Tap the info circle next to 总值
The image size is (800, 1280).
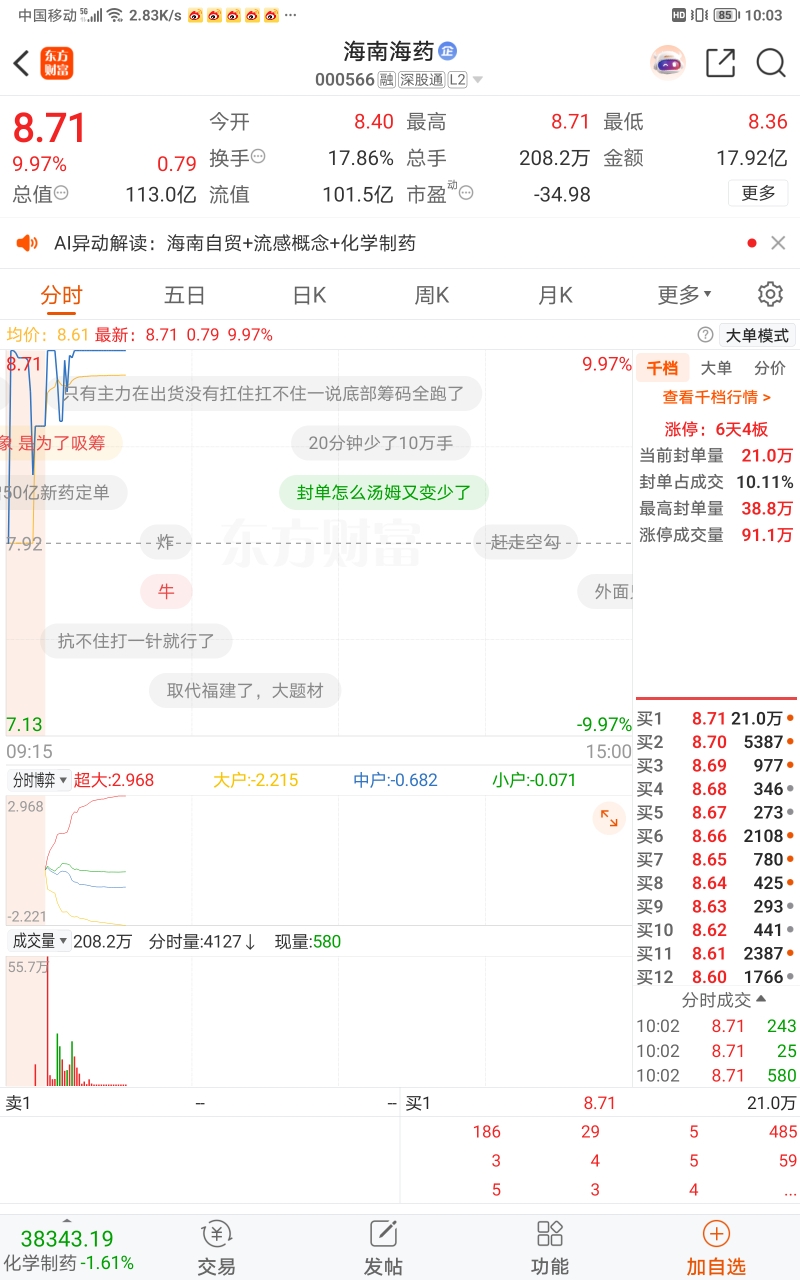62,193
